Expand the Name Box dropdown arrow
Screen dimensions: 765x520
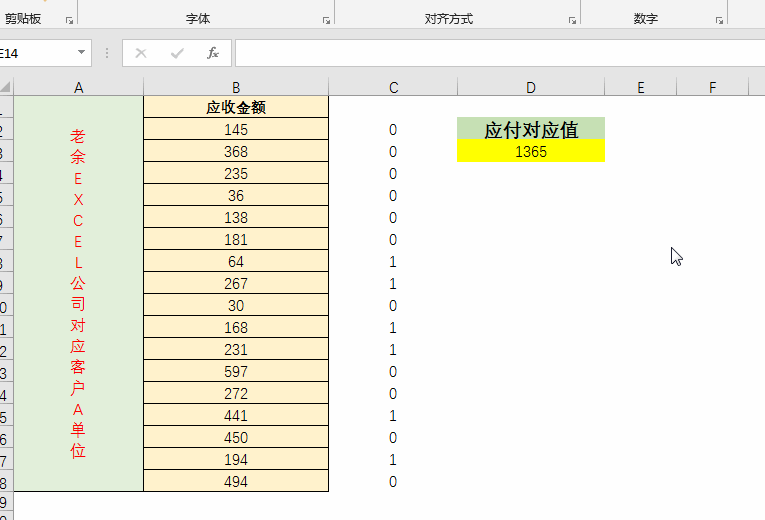(x=81, y=52)
